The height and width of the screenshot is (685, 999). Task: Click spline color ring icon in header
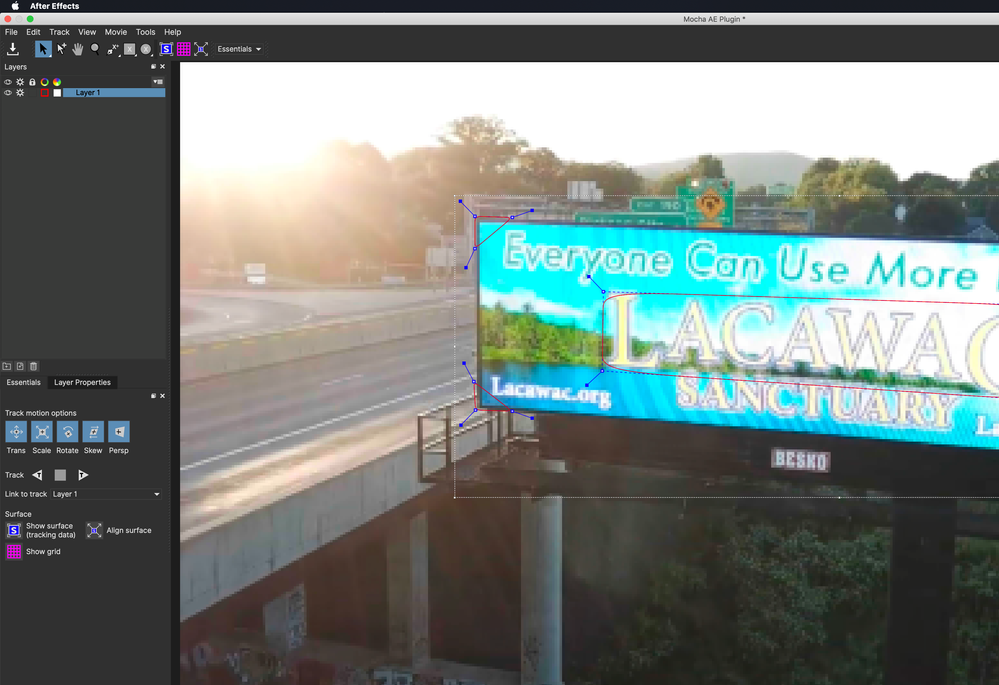[x=45, y=82]
